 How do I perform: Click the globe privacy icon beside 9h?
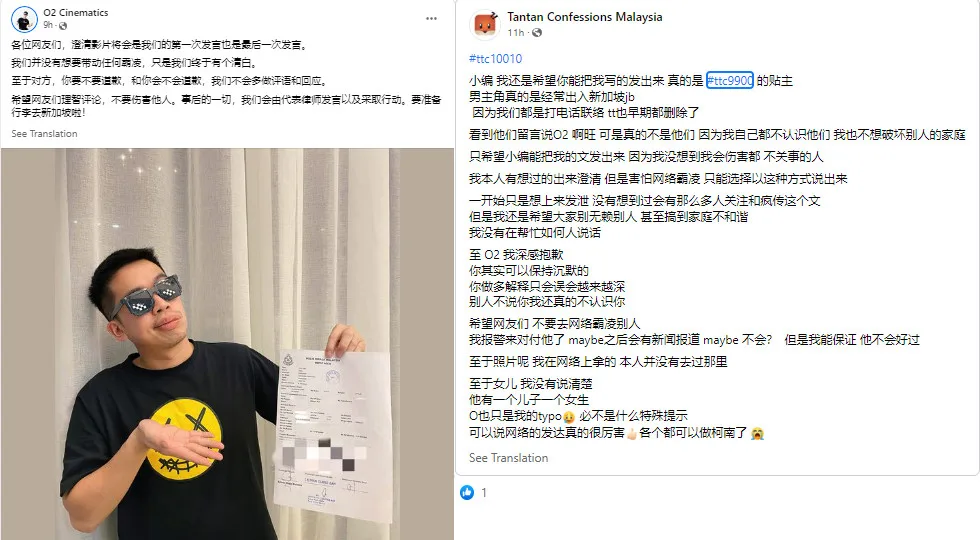pos(62,26)
